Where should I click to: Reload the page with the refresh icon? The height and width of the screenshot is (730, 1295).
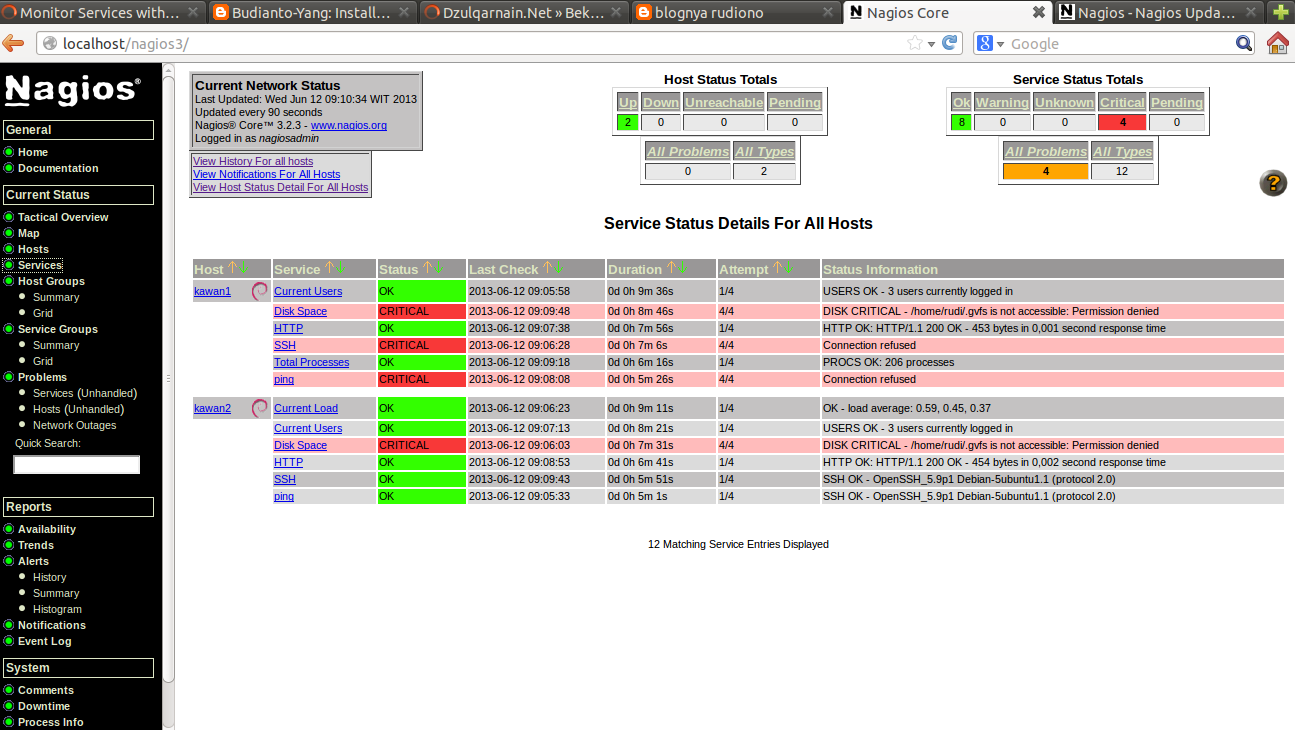(x=950, y=43)
